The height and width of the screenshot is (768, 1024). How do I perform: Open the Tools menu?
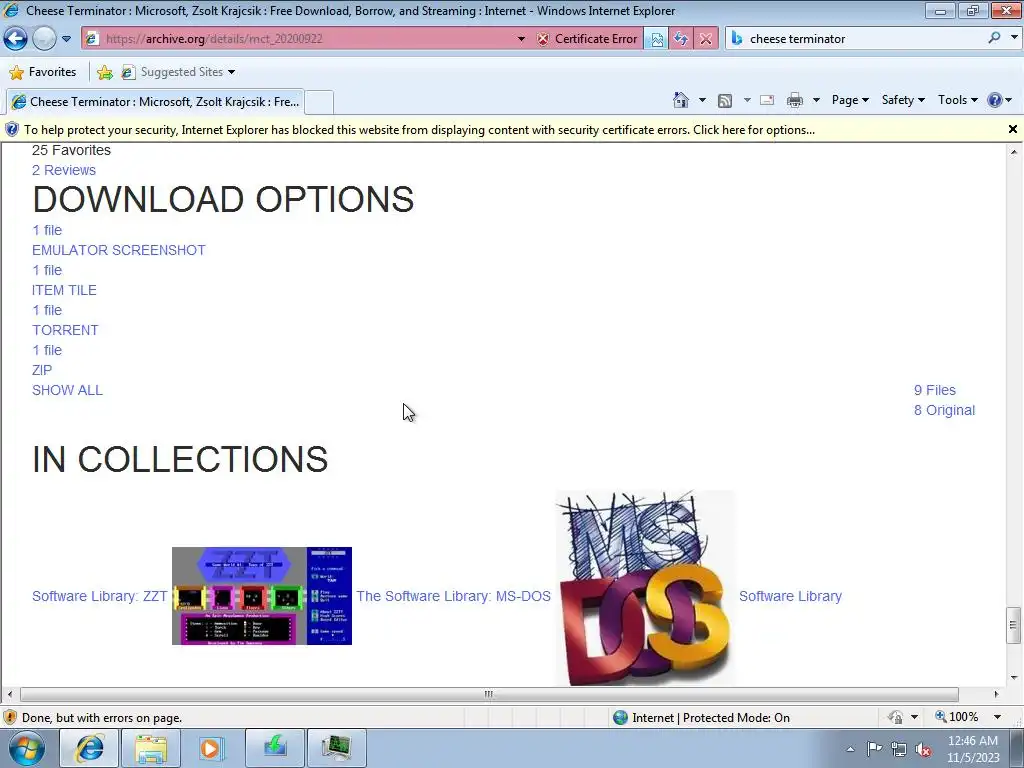click(957, 100)
